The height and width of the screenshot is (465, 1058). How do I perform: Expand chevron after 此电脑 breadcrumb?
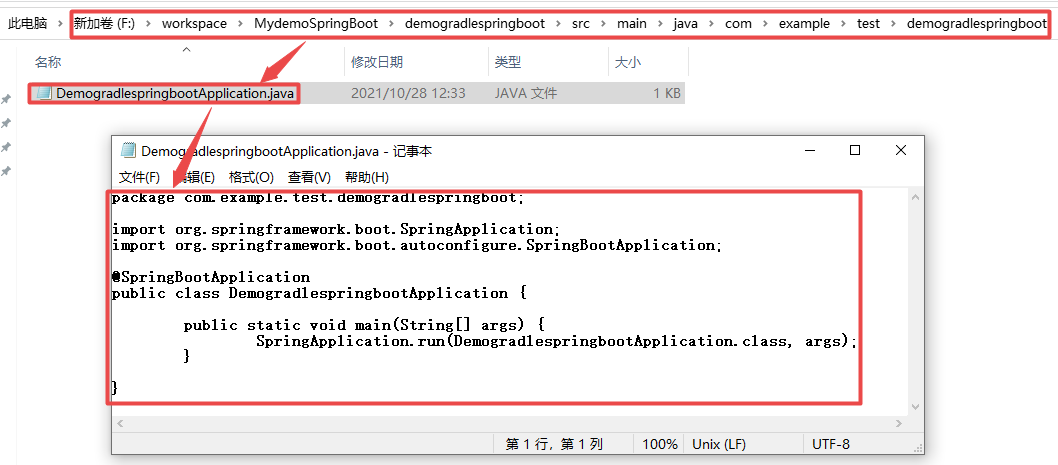[x=61, y=24]
